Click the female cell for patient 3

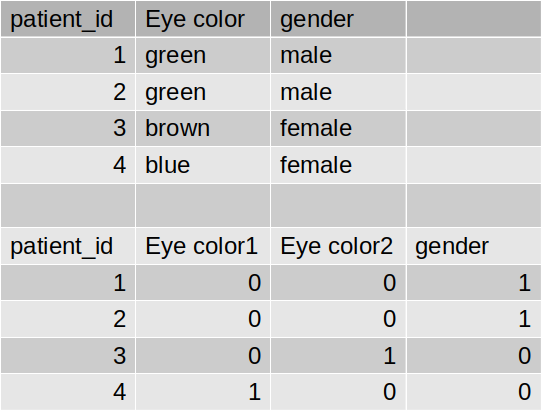pyautogui.click(x=338, y=128)
